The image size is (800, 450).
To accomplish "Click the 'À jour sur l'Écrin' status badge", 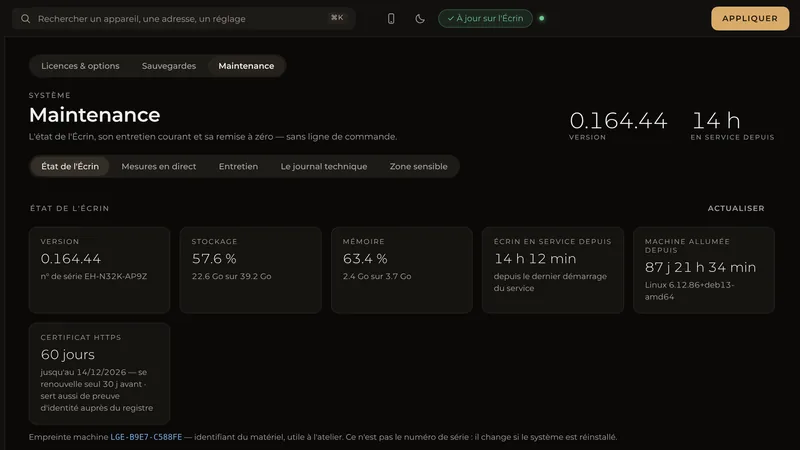I will (x=485, y=18).
